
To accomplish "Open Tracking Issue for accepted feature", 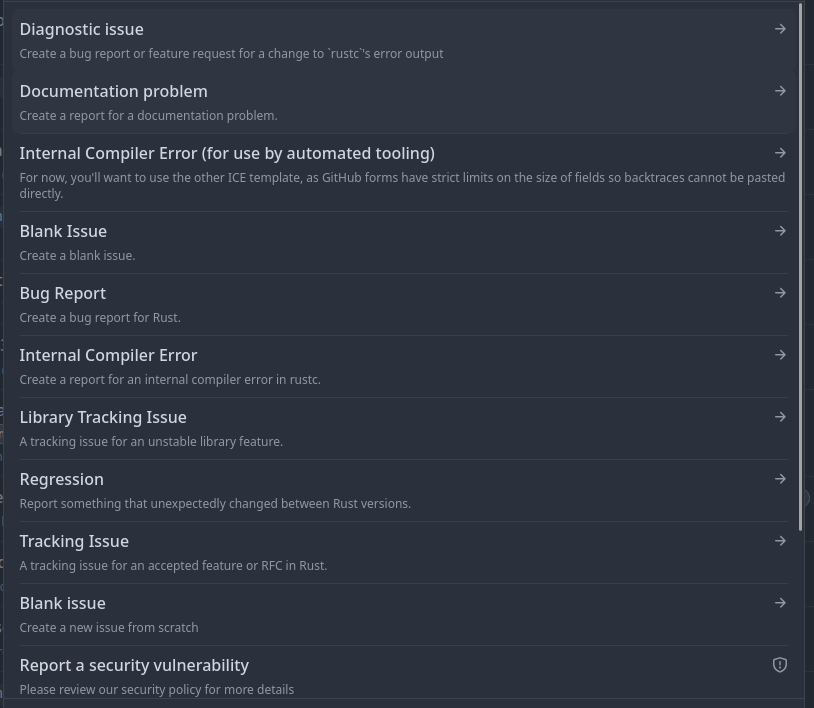I will click(x=74, y=541).
